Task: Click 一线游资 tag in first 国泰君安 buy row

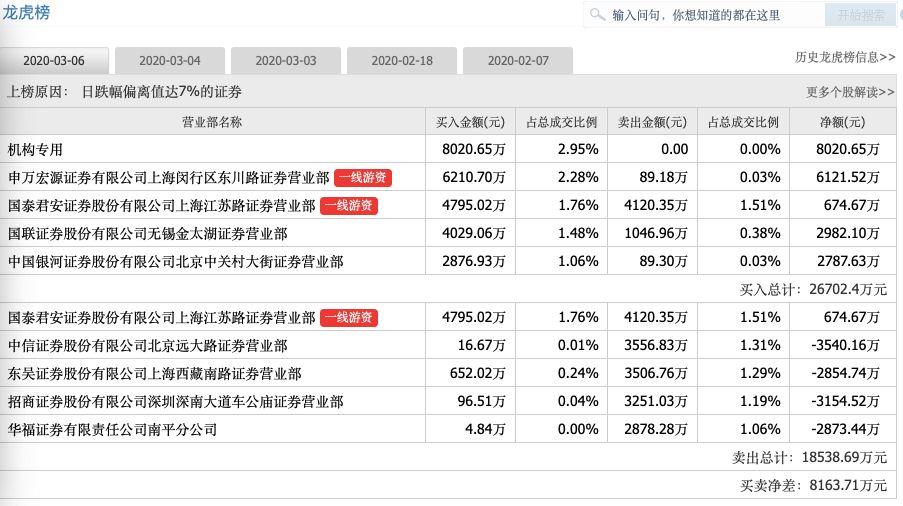Action: (348, 205)
